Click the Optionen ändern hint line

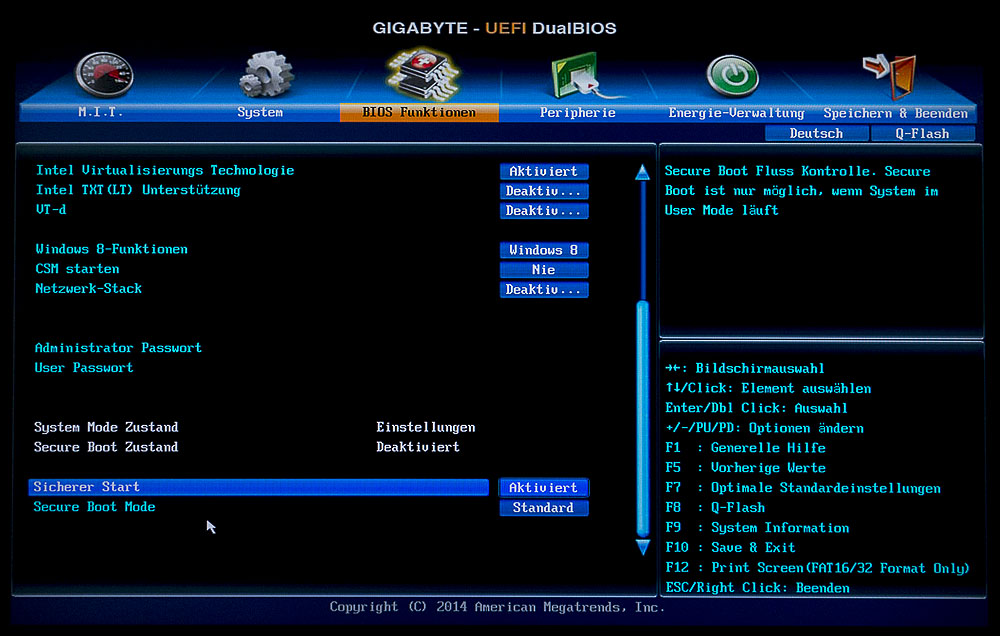[764, 428]
